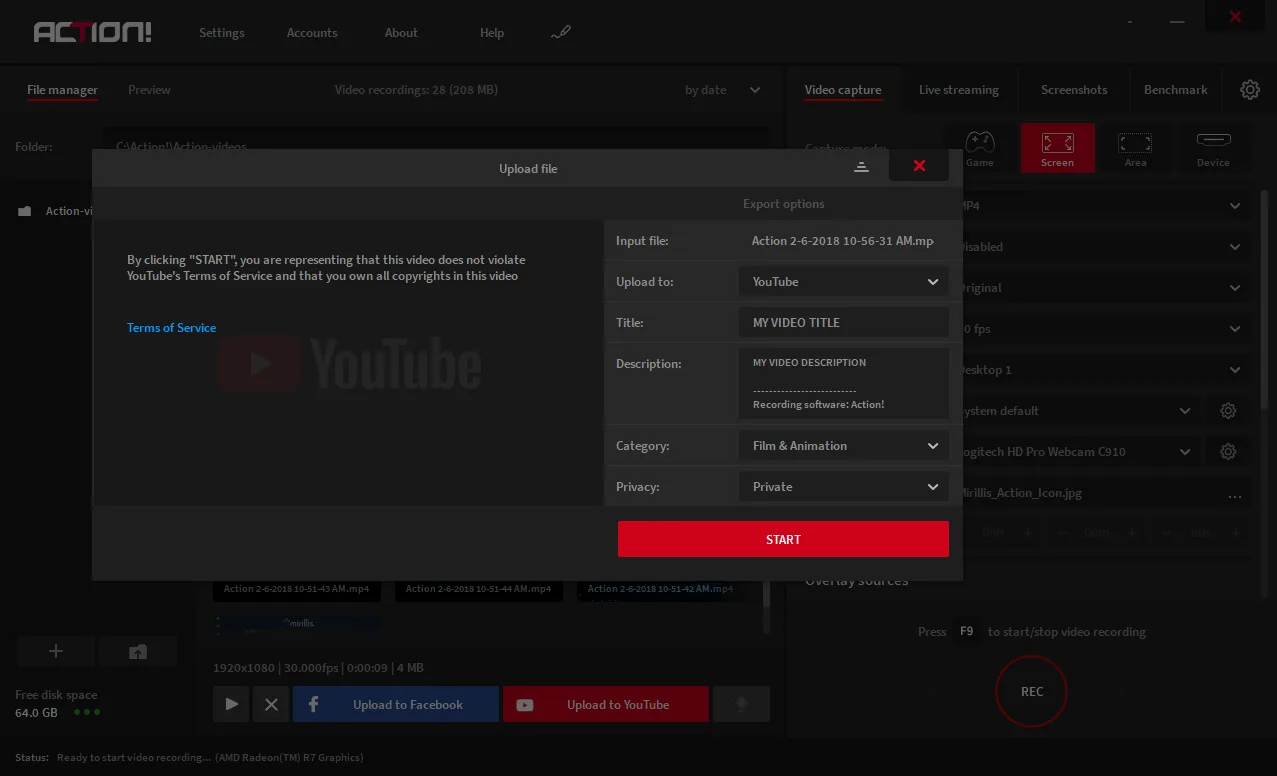Select thumbnail Action 2-6-2018 10-51-43 AM.mp4

(296, 589)
